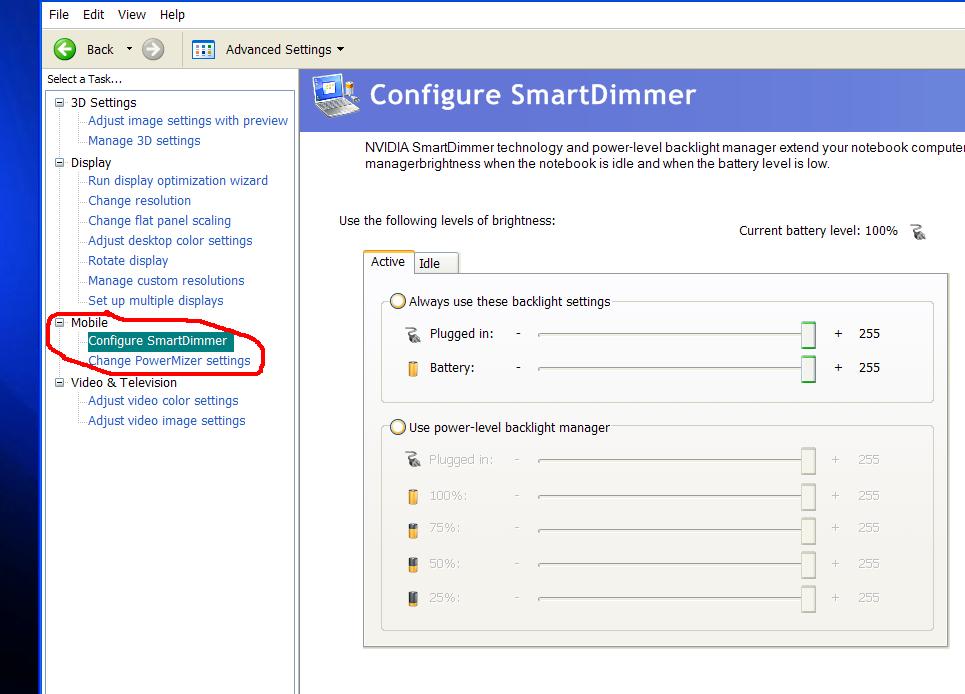Click the plug icon next to active Plugged in
The width and height of the screenshot is (965, 694).
click(x=413, y=335)
